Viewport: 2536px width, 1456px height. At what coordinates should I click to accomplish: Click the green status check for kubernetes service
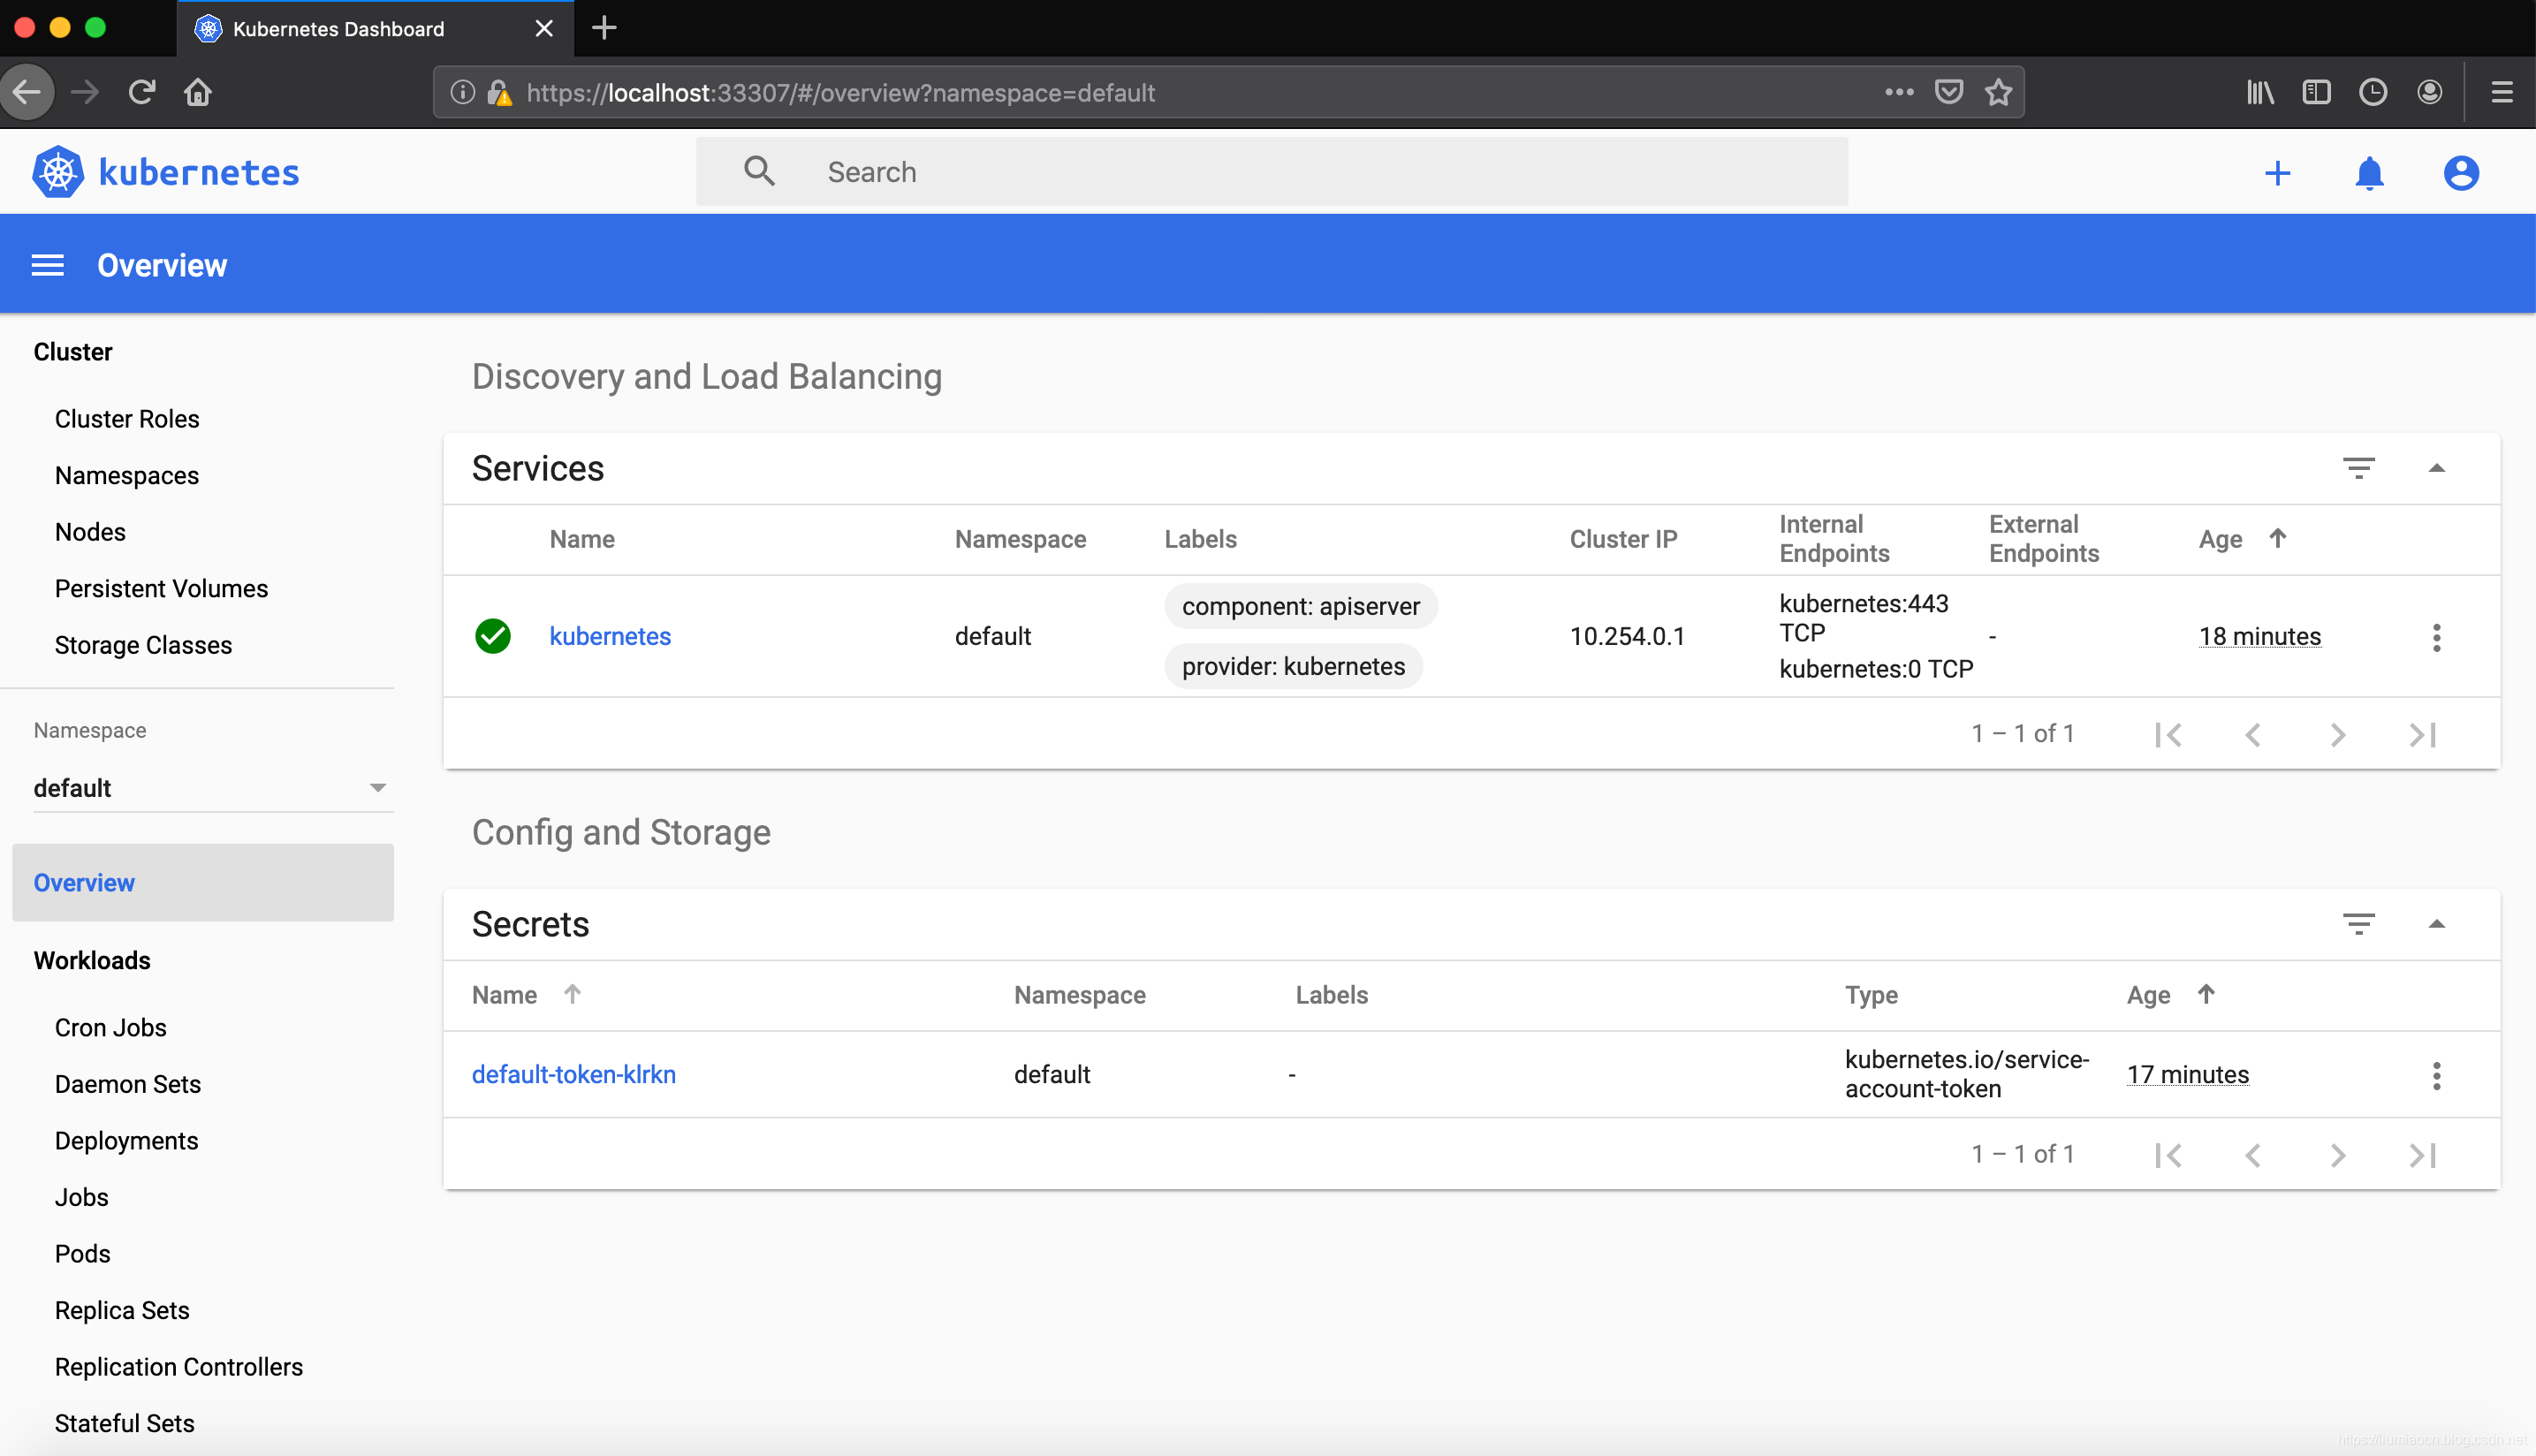point(493,636)
